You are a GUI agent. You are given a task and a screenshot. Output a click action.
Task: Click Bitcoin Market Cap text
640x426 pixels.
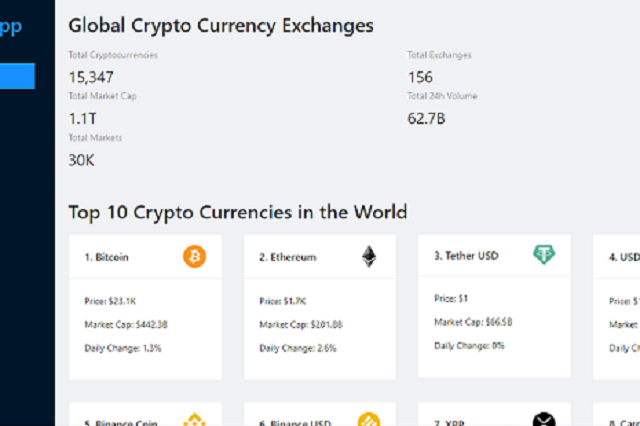[x=126, y=324]
